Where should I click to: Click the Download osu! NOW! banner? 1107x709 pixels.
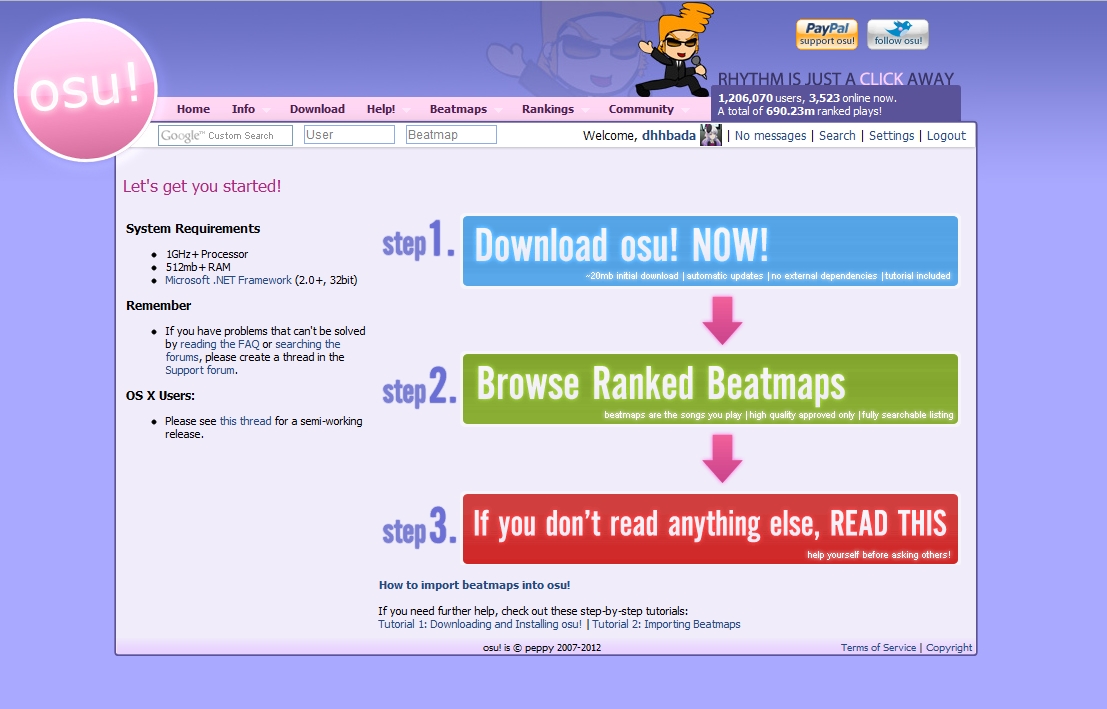pos(710,251)
